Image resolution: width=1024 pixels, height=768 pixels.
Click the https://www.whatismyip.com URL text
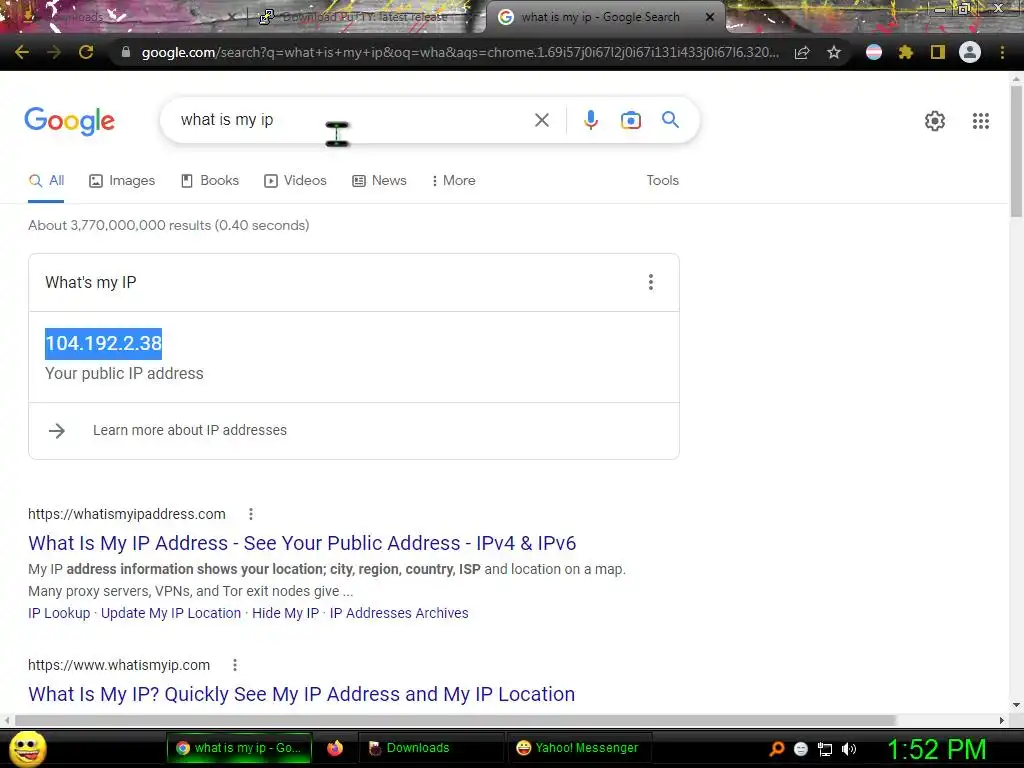[x=119, y=665]
